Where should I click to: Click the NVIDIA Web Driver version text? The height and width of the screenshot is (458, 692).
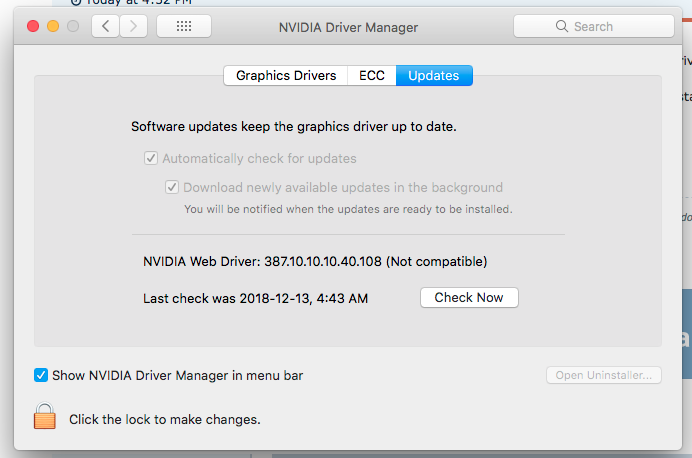pyautogui.click(x=315, y=262)
